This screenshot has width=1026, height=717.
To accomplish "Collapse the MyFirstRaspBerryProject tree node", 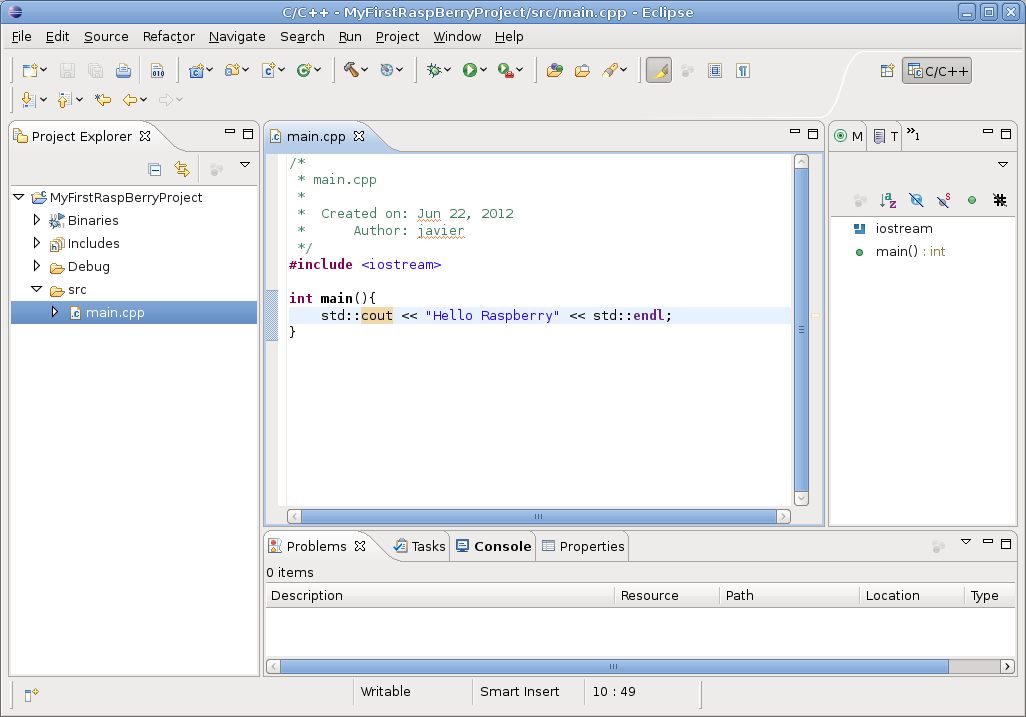I will pos(18,197).
